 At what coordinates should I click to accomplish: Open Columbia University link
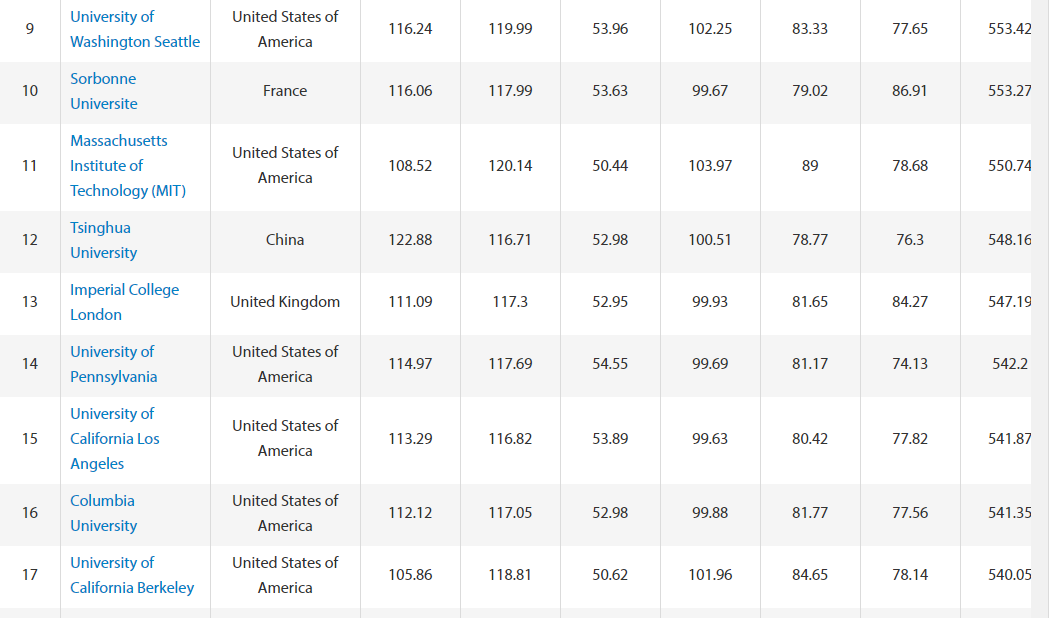point(104,513)
